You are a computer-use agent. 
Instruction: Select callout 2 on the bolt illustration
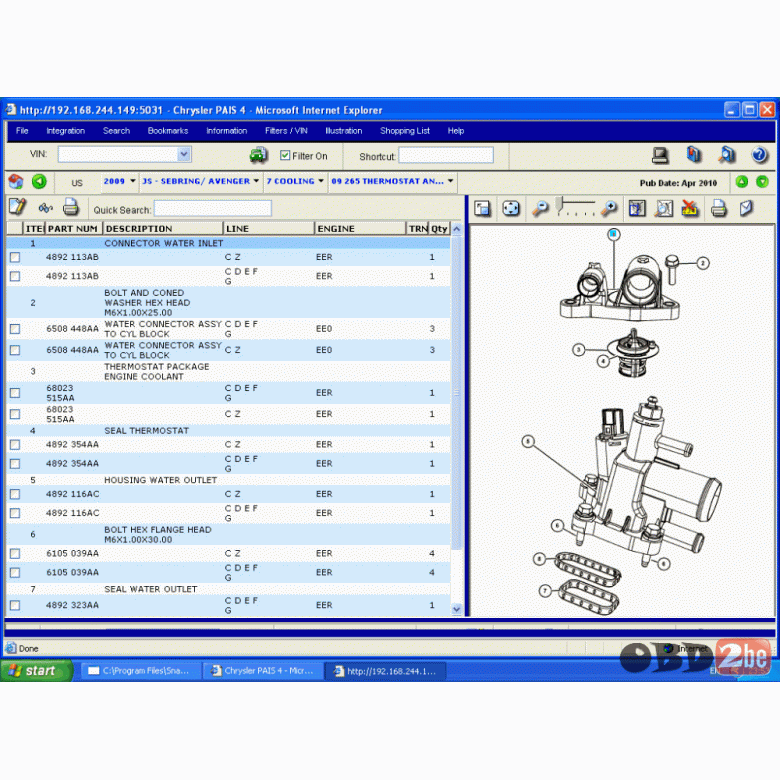point(702,263)
